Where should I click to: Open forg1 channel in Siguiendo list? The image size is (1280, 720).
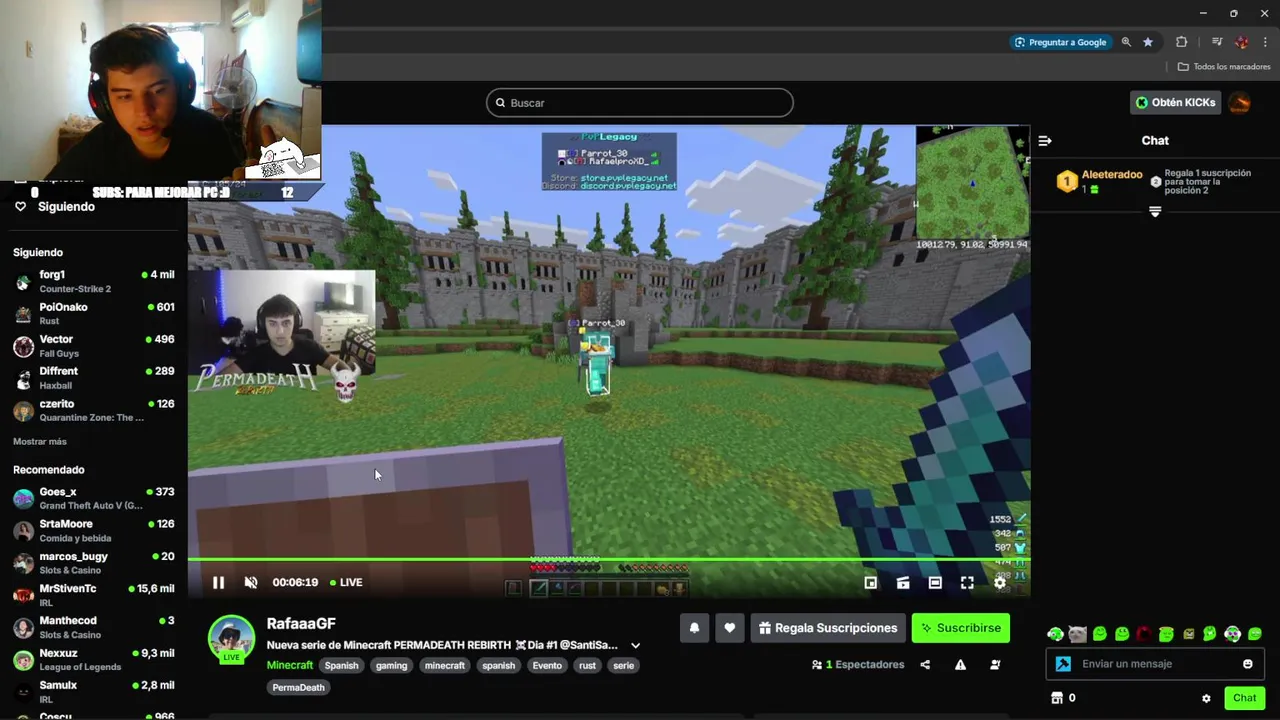(94, 281)
